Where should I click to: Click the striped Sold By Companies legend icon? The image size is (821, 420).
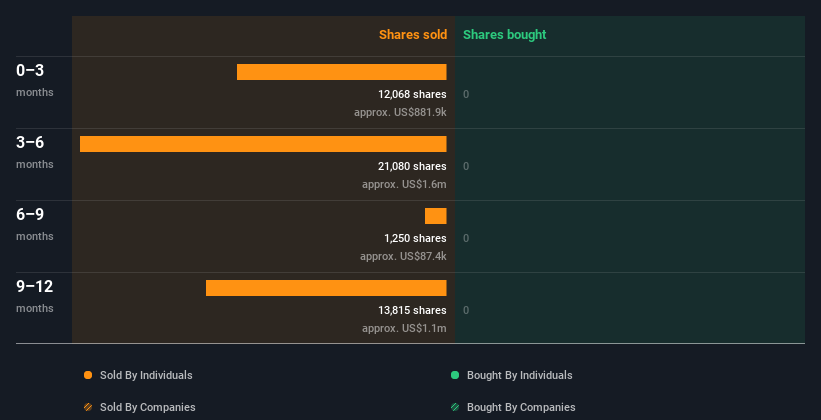click(88, 407)
